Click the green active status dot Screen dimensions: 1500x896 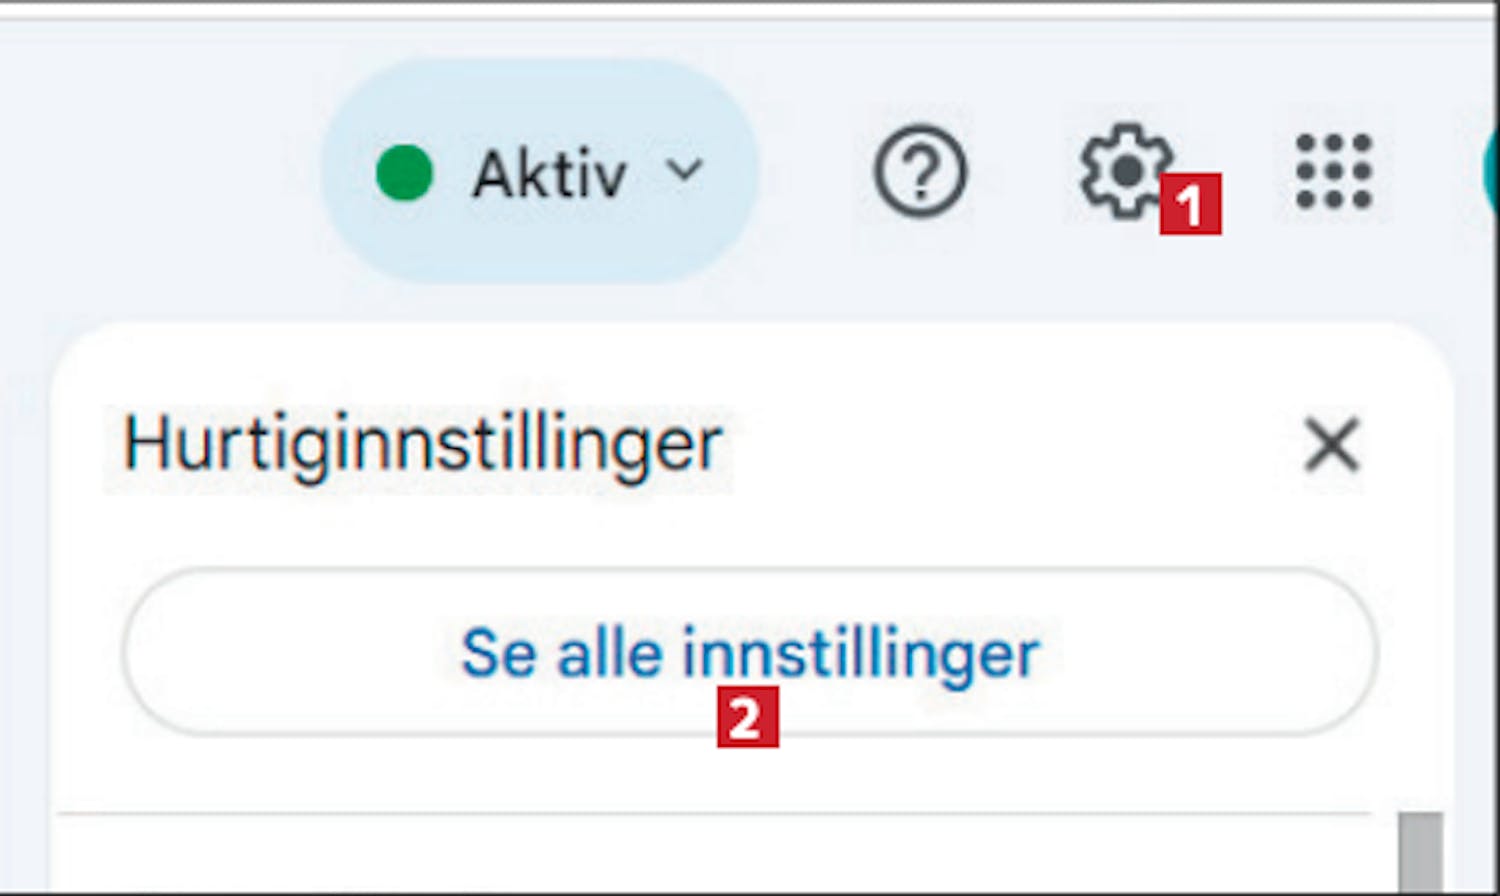[x=404, y=172]
